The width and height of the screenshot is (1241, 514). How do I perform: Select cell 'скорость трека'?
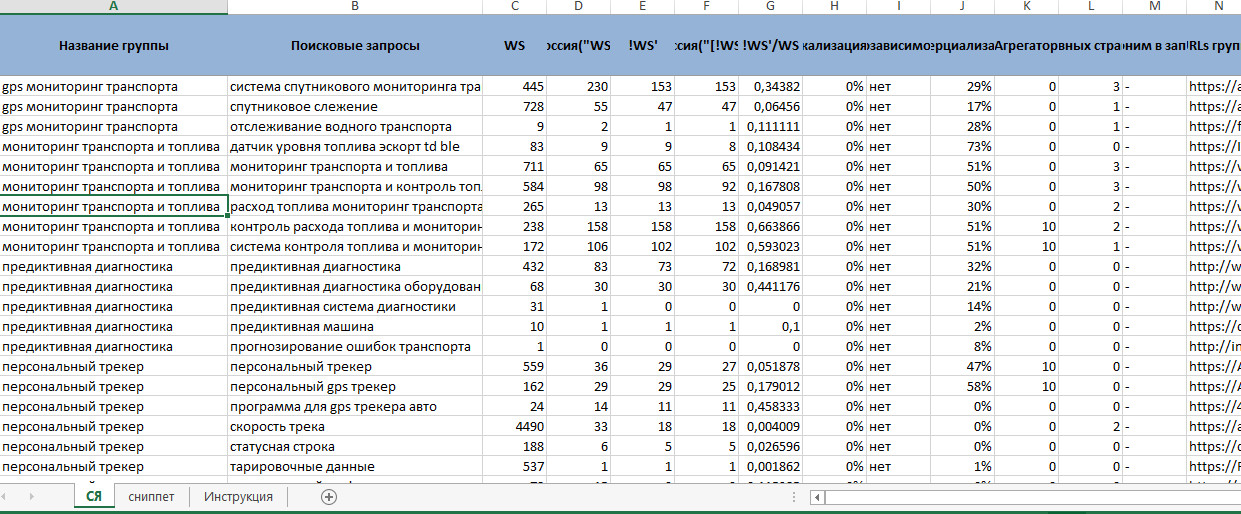(x=355, y=427)
